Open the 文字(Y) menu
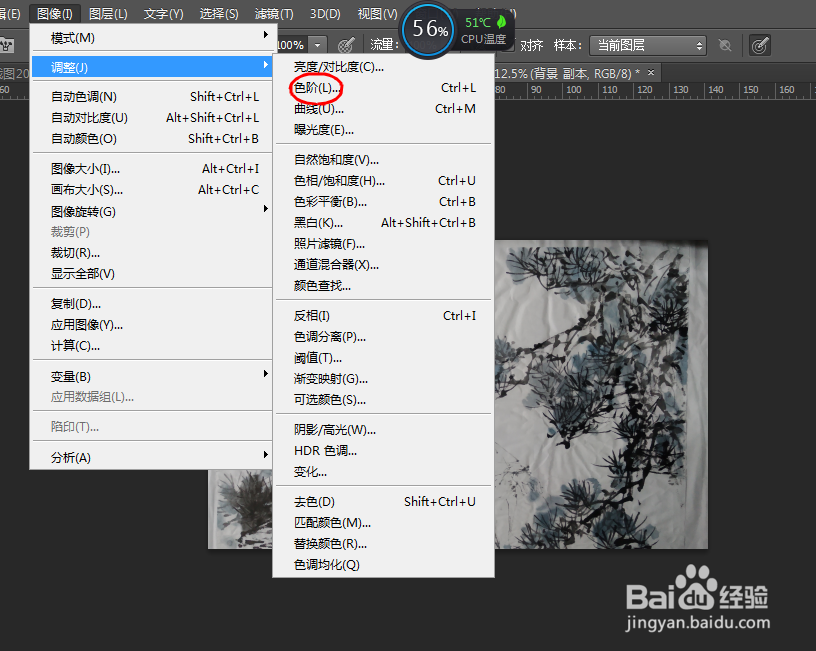This screenshot has height=651, width=816. coord(163,14)
